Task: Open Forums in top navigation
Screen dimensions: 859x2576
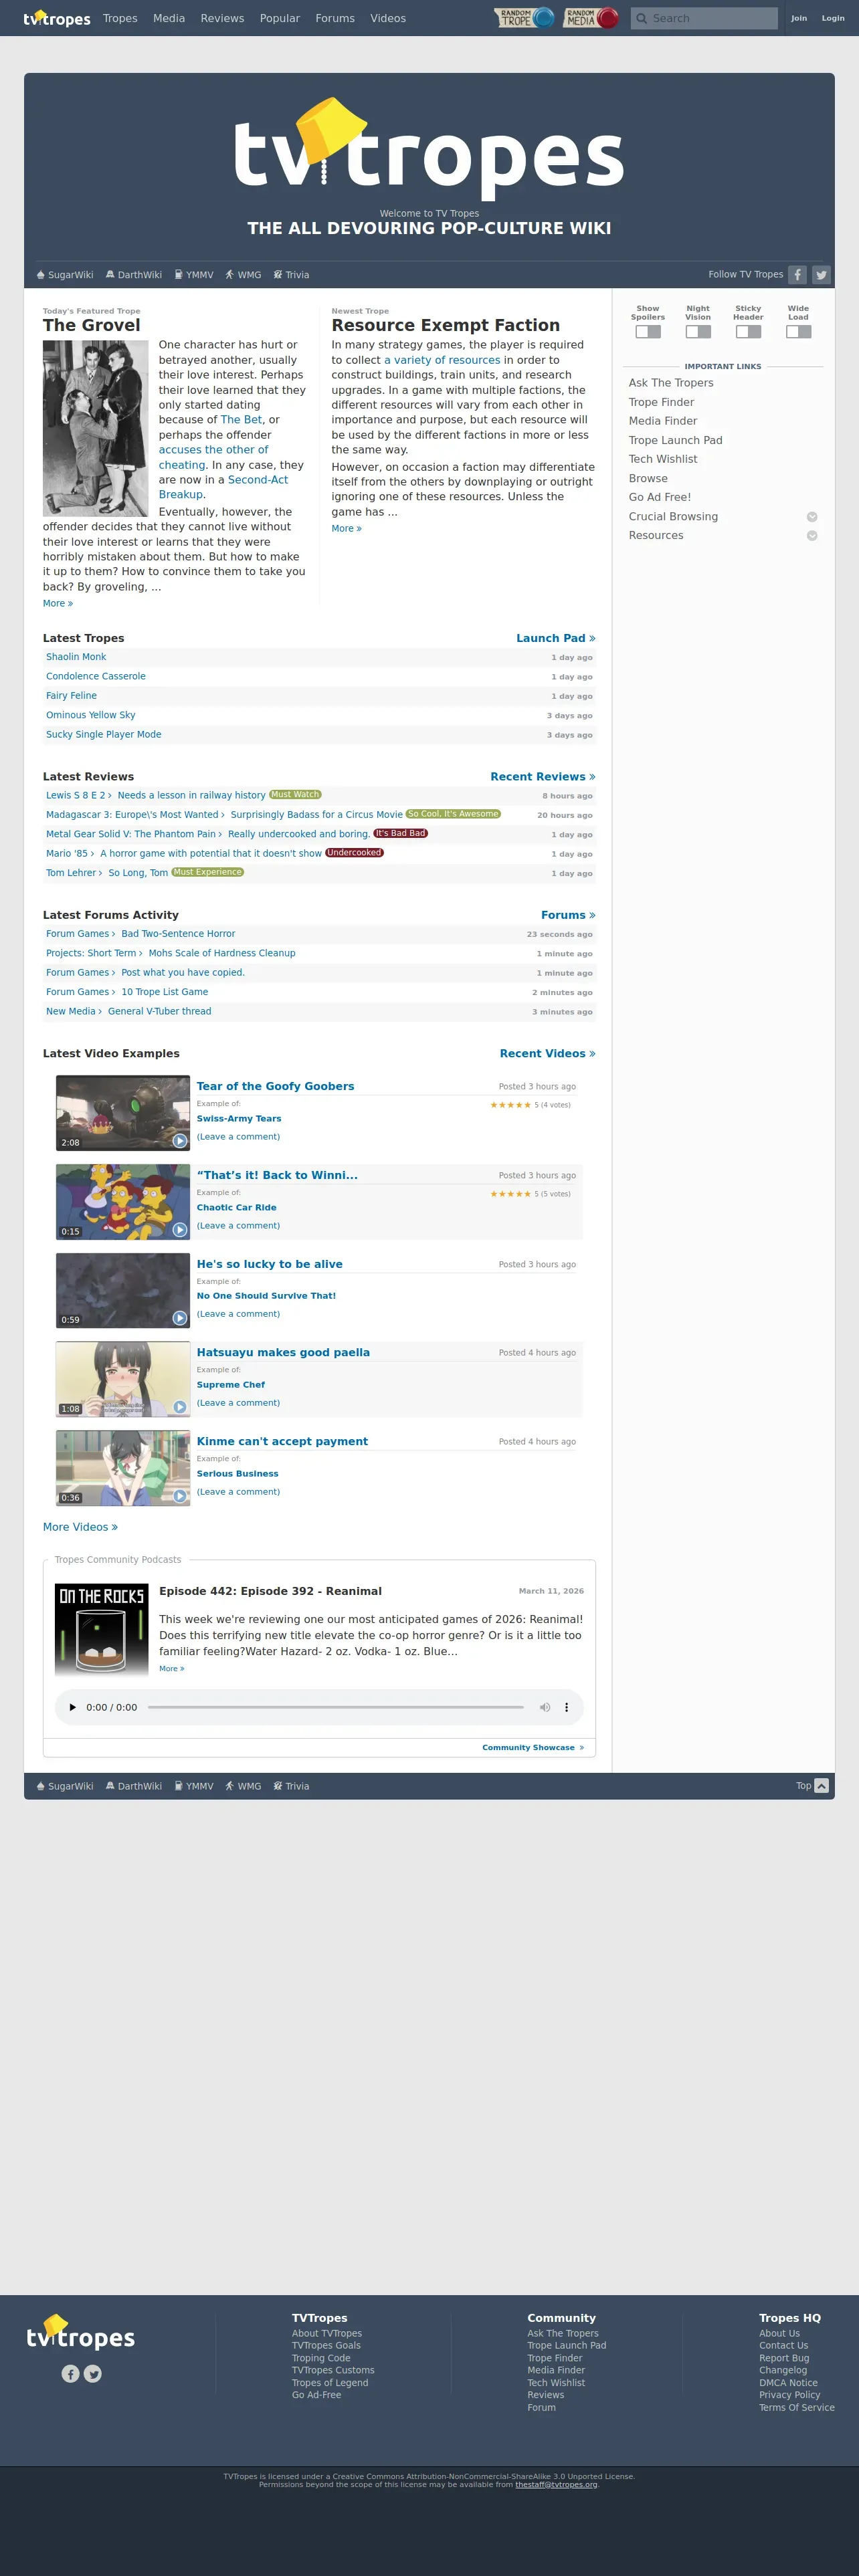Action: point(335,18)
